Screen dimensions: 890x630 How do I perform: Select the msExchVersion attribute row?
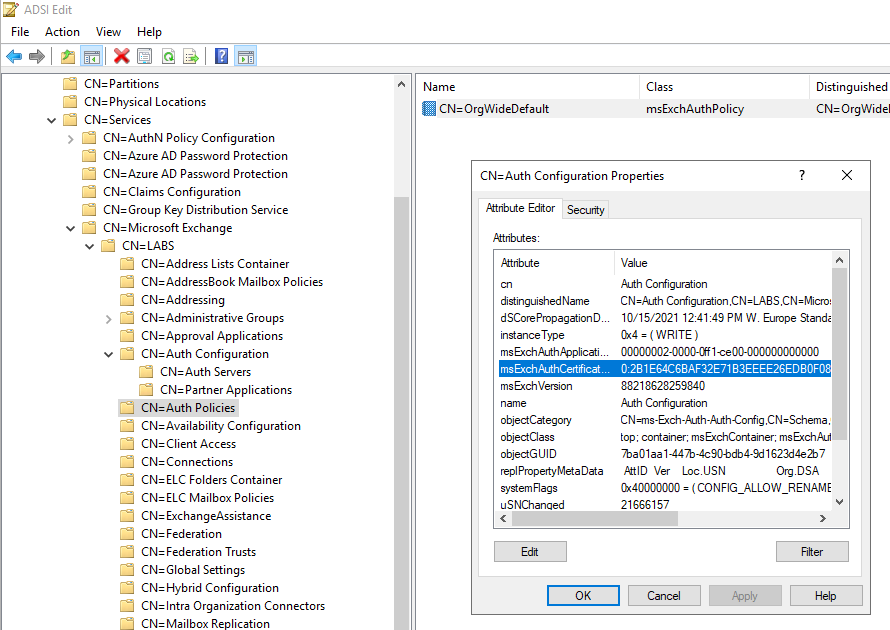pos(537,386)
